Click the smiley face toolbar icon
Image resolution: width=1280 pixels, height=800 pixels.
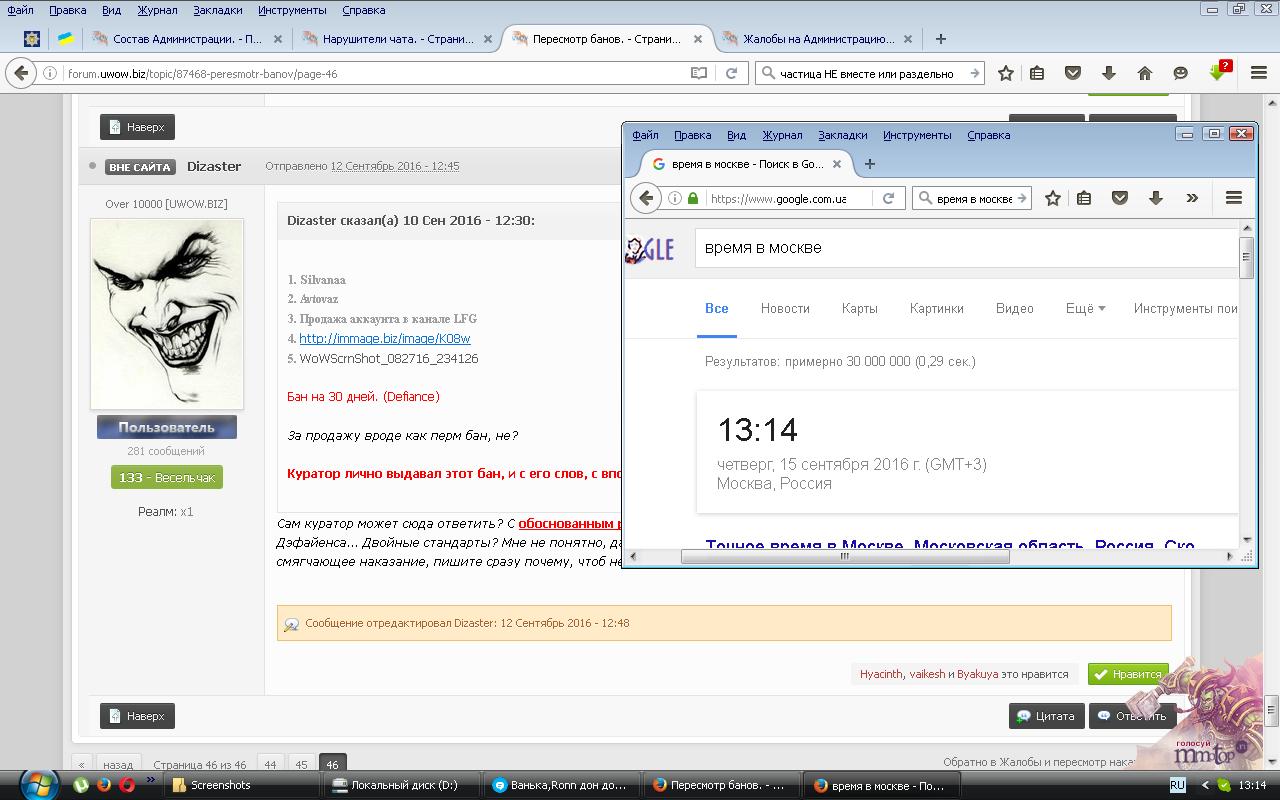(1181, 73)
